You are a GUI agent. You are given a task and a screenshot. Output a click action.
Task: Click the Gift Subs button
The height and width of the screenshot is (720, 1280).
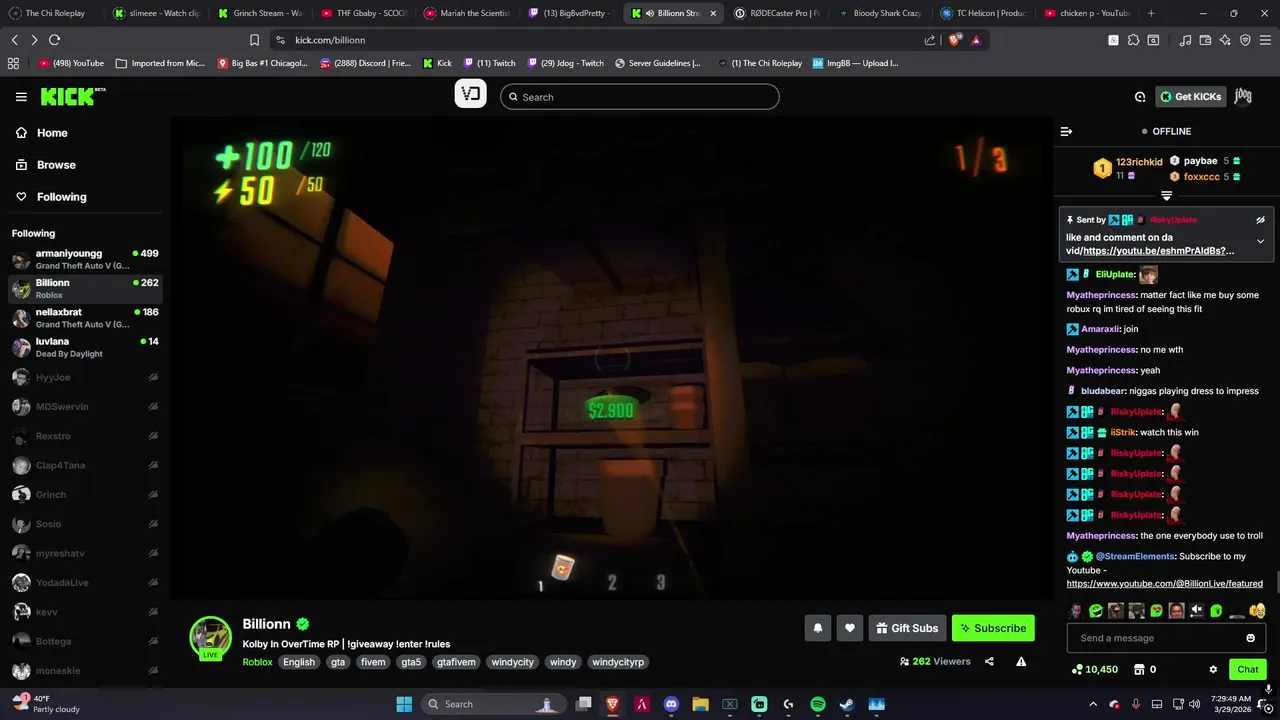click(907, 628)
